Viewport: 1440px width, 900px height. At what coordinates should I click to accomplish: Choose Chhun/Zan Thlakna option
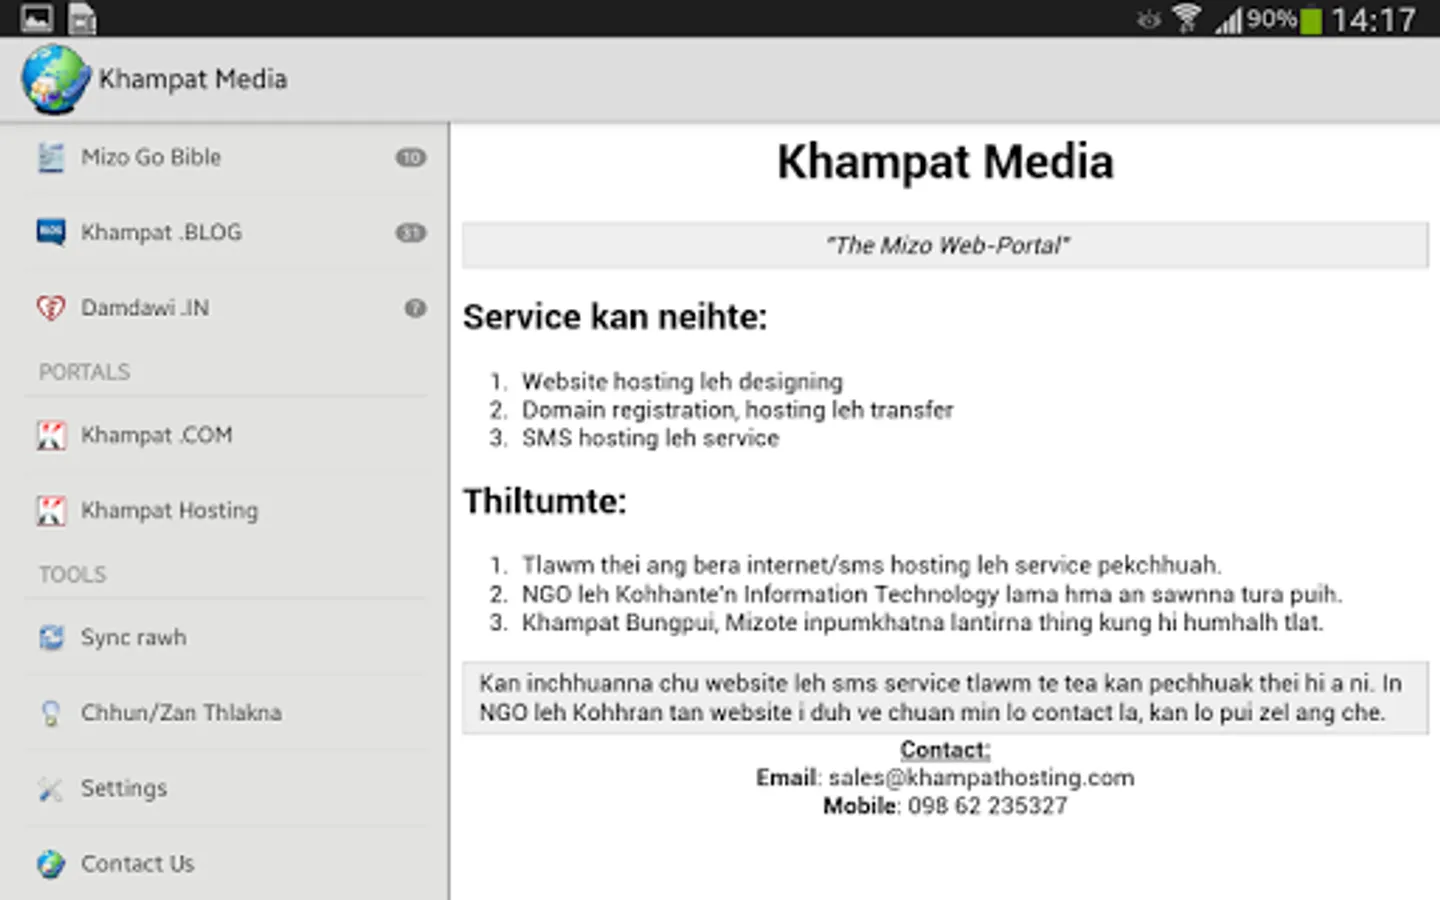[225, 713]
